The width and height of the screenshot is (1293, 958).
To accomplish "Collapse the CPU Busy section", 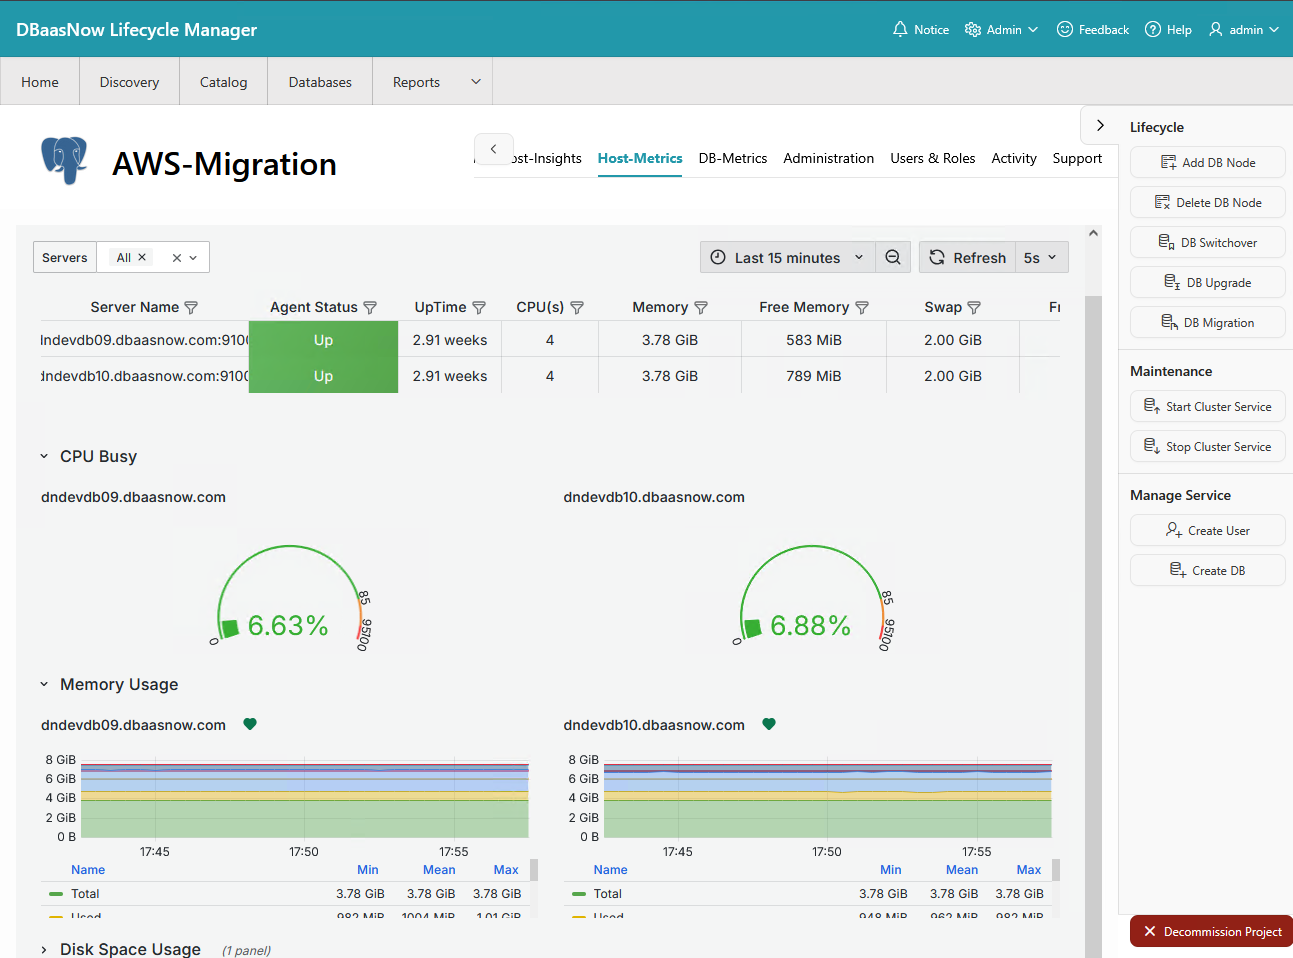I will (44, 457).
